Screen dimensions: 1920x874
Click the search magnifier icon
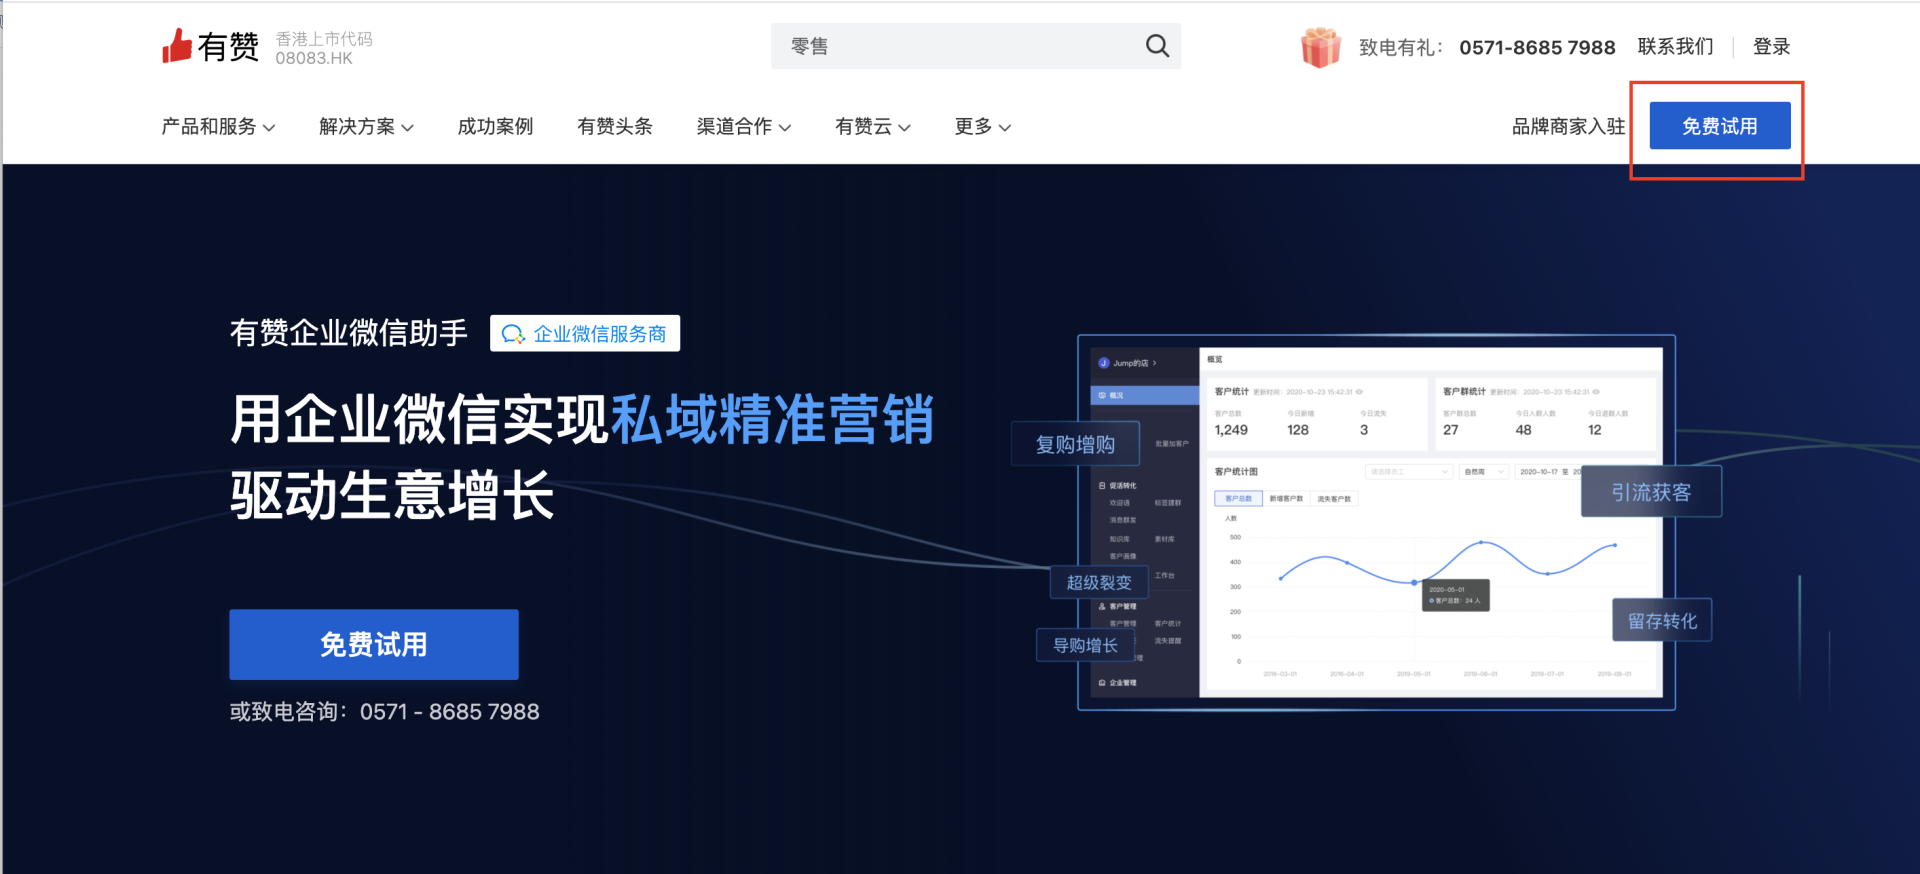[x=1157, y=46]
